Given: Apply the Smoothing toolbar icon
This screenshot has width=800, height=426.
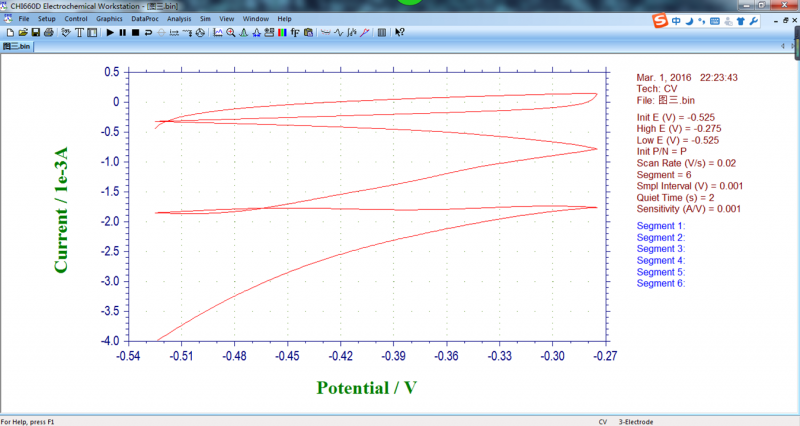Looking at the screenshot, I should 325,32.
